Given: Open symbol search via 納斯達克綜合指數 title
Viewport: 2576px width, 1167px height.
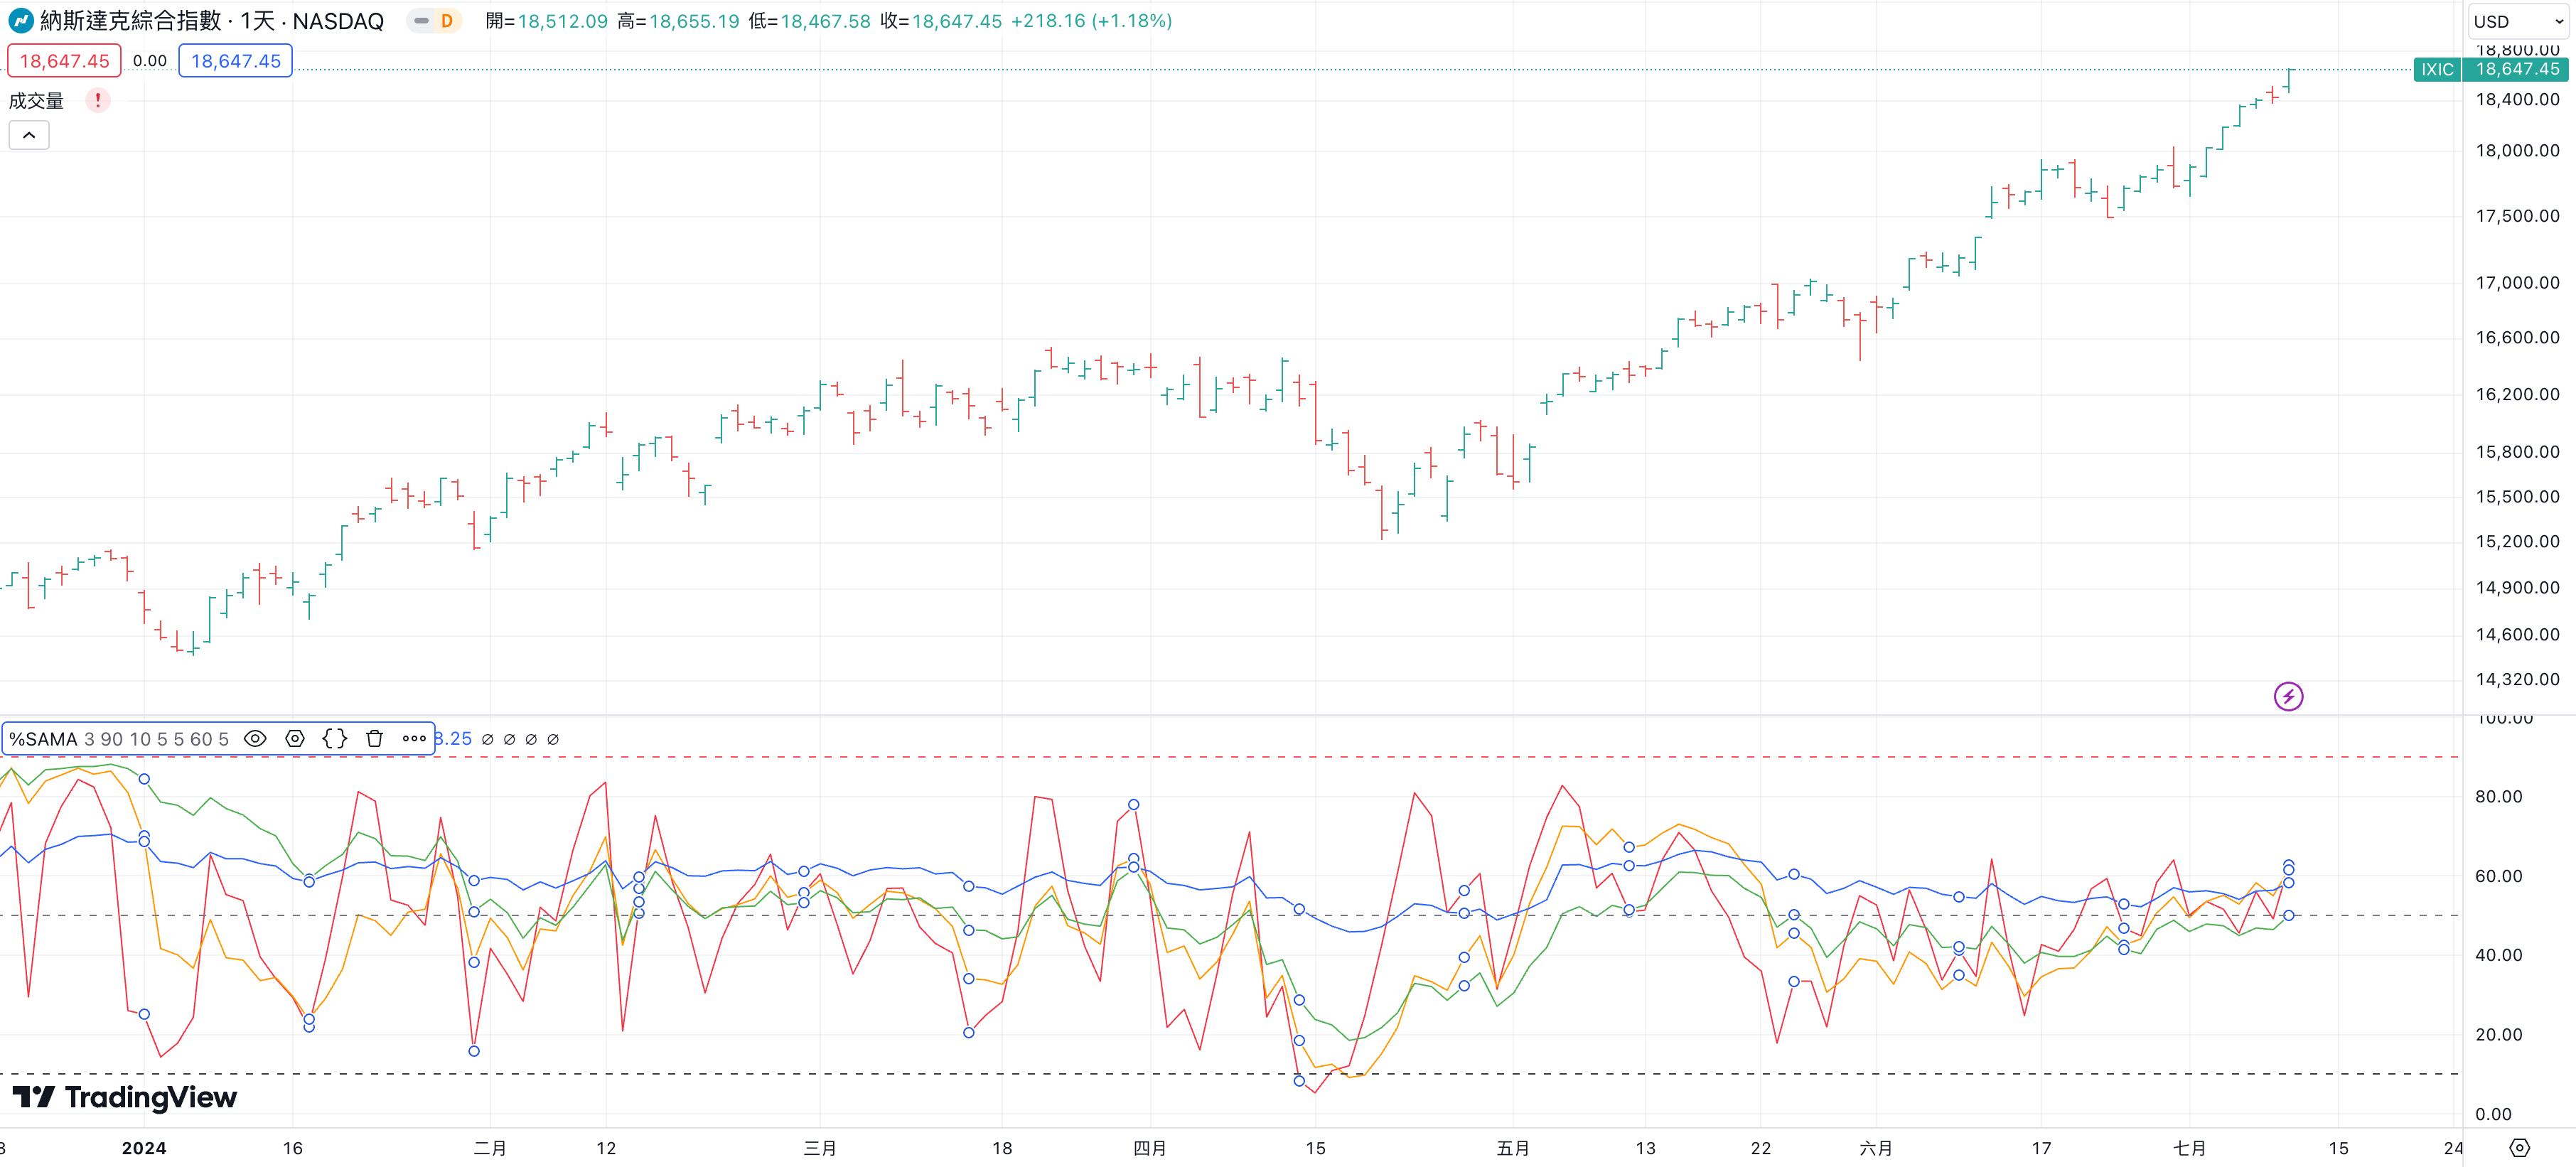Looking at the screenshot, I should click(x=130, y=21).
